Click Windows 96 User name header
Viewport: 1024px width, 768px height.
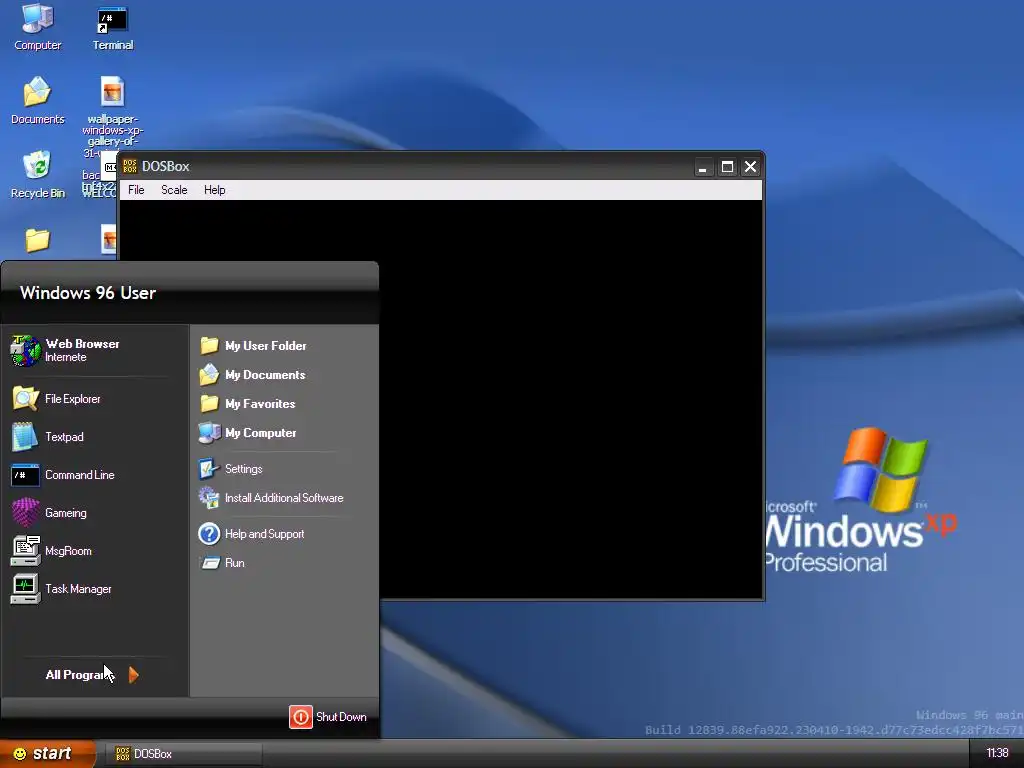click(x=88, y=293)
